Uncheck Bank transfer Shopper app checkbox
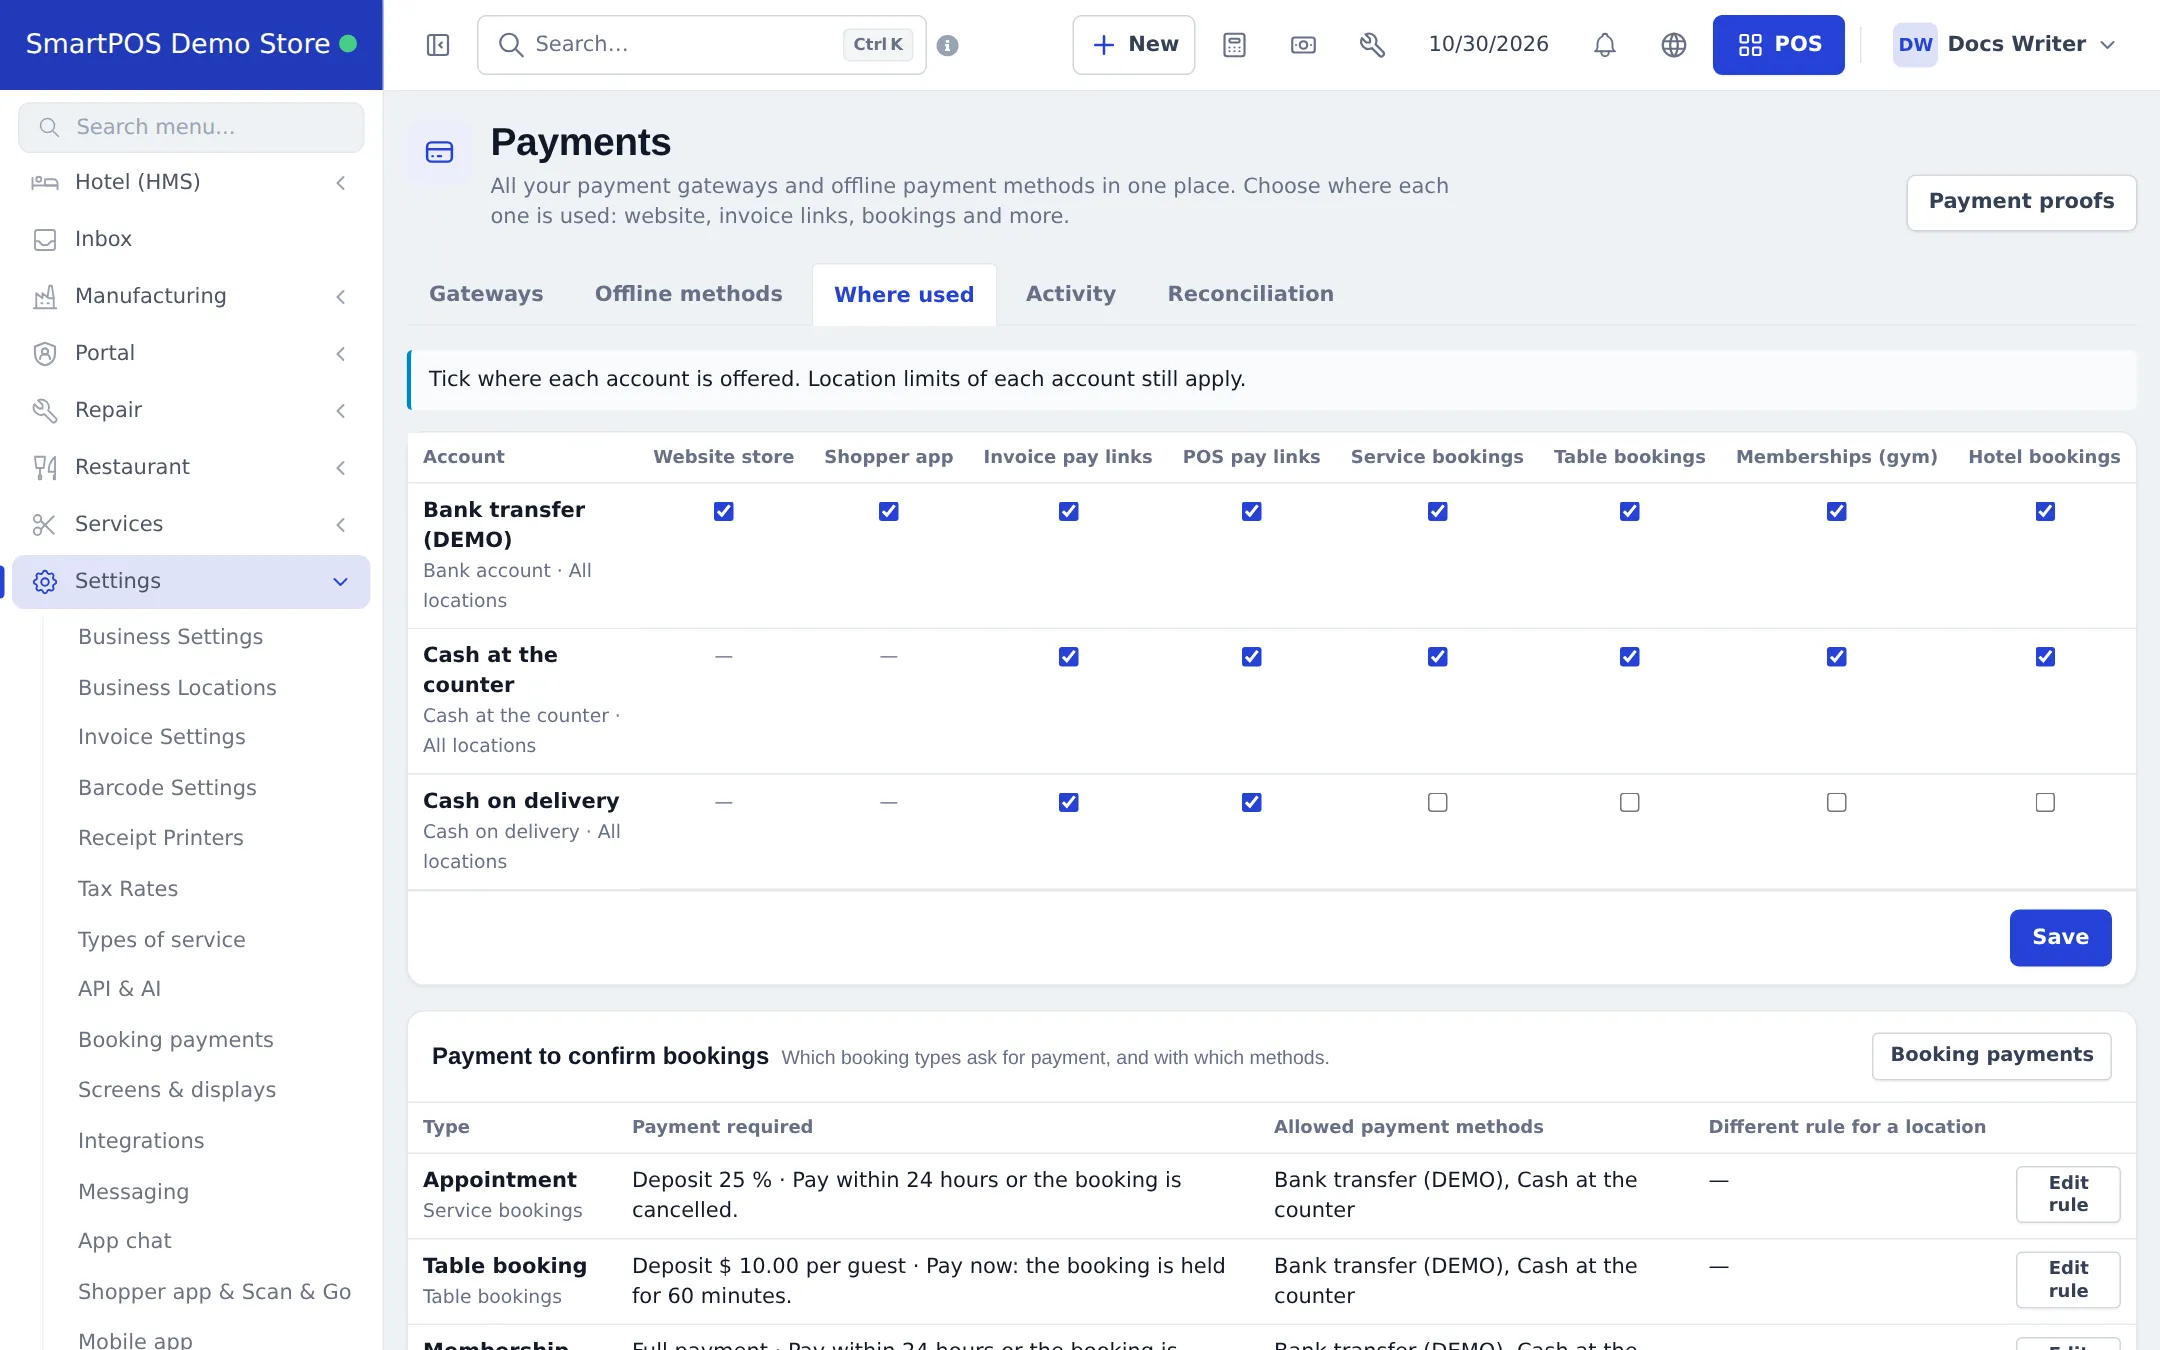This screenshot has width=2160, height=1350. pyautogui.click(x=889, y=511)
